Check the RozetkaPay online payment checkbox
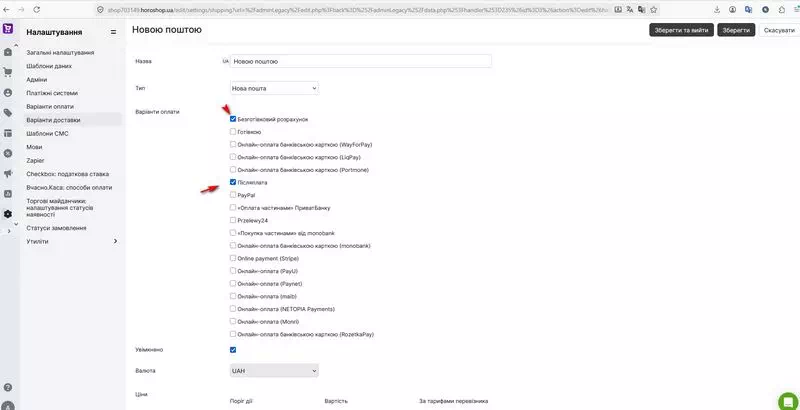 233,334
